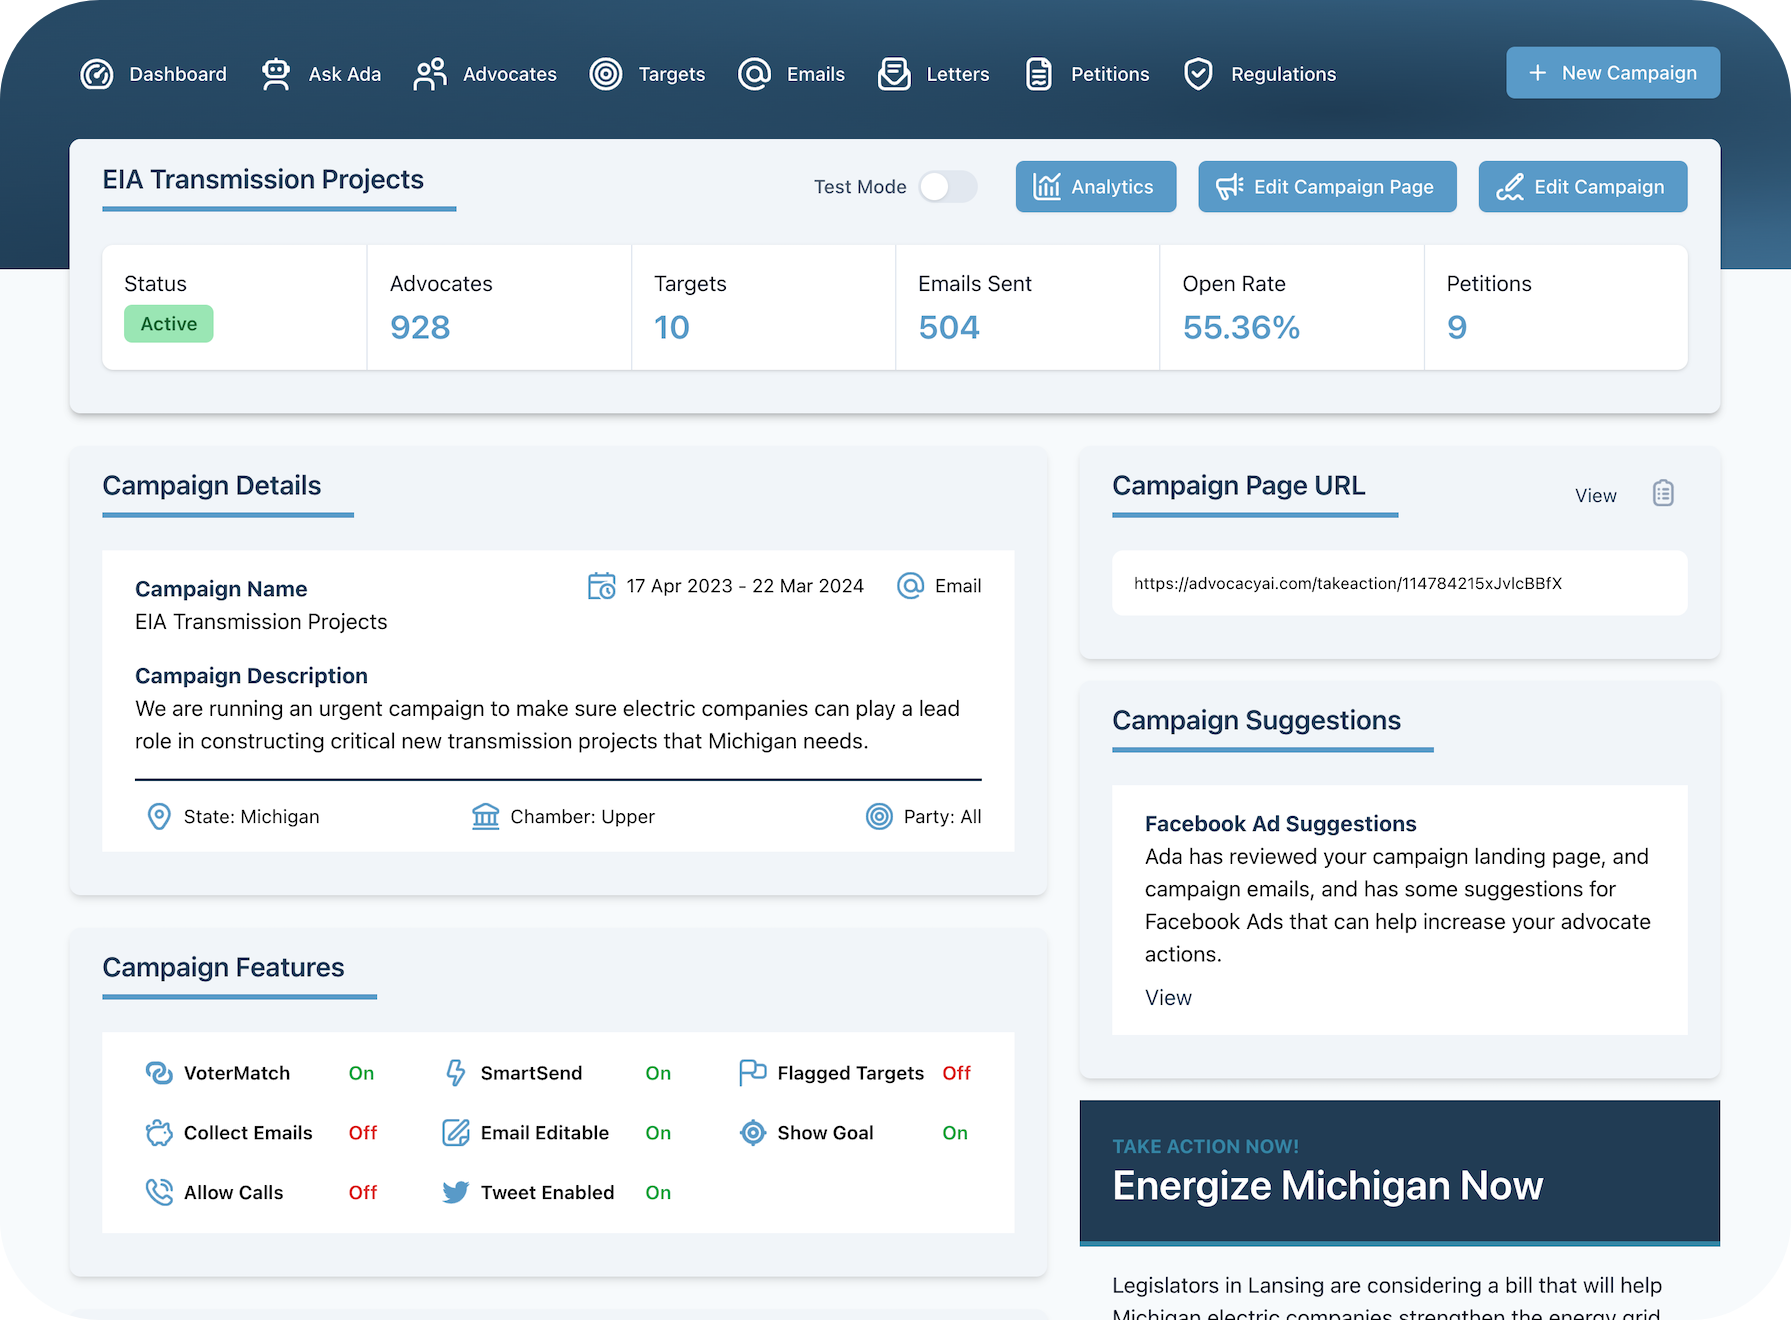The image size is (1791, 1320).
Task: Open the Analytics button
Action: tap(1096, 186)
